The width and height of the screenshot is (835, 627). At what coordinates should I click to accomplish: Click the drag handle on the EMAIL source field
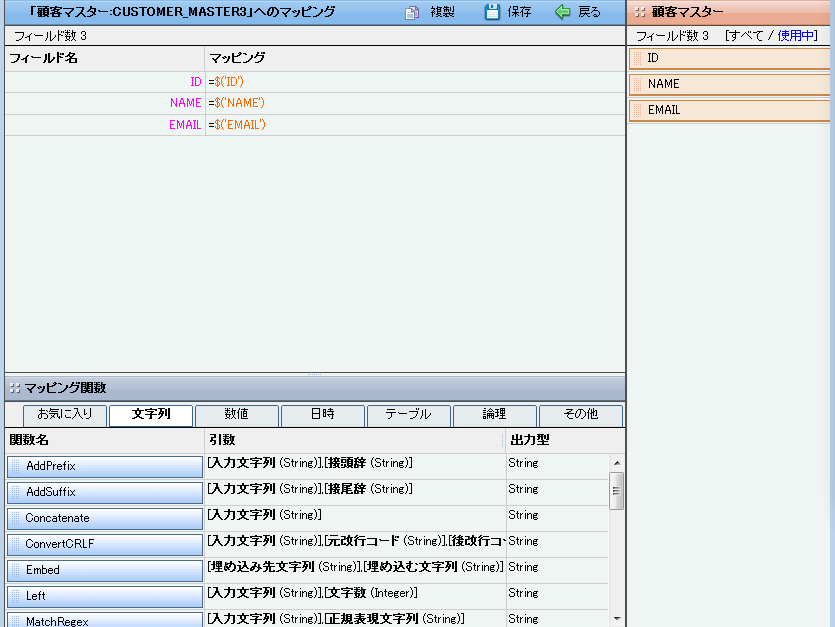click(637, 110)
